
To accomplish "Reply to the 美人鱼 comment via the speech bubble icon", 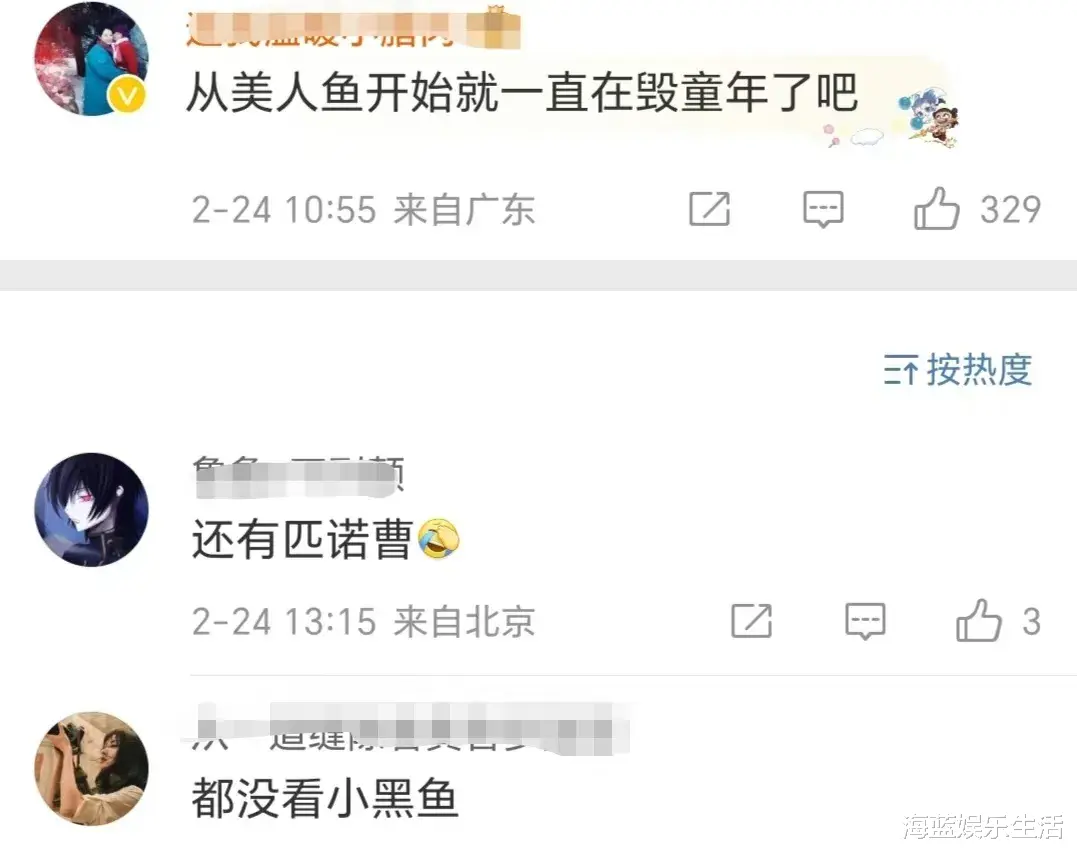I will (823, 209).
